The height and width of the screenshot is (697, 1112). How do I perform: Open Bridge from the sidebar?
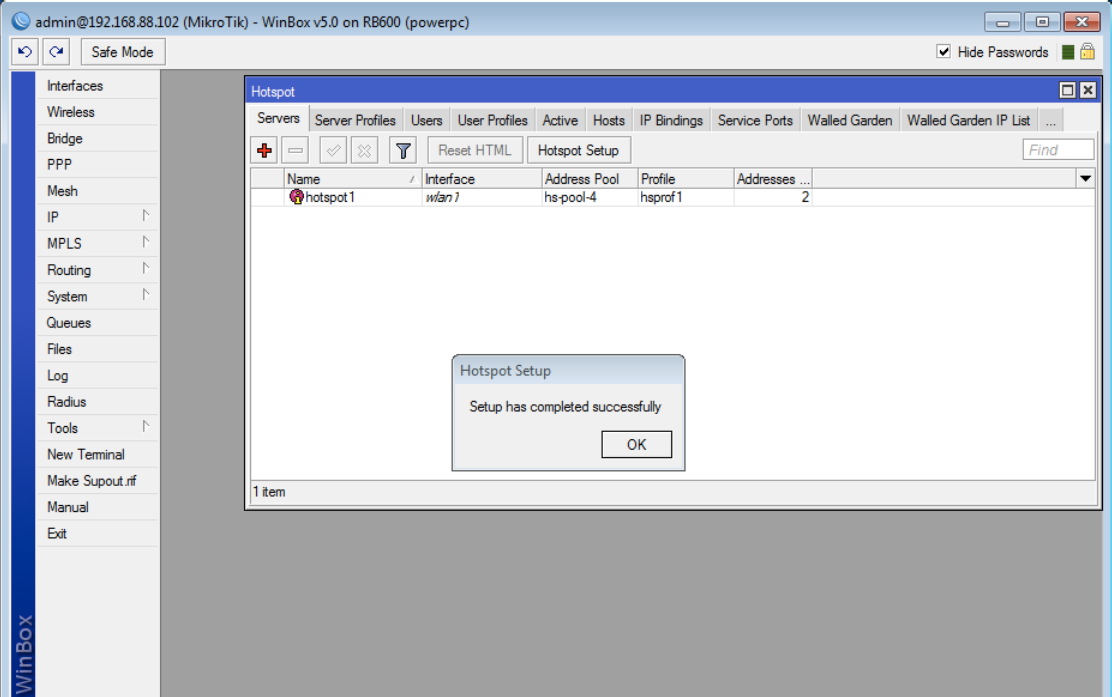[x=96, y=138]
